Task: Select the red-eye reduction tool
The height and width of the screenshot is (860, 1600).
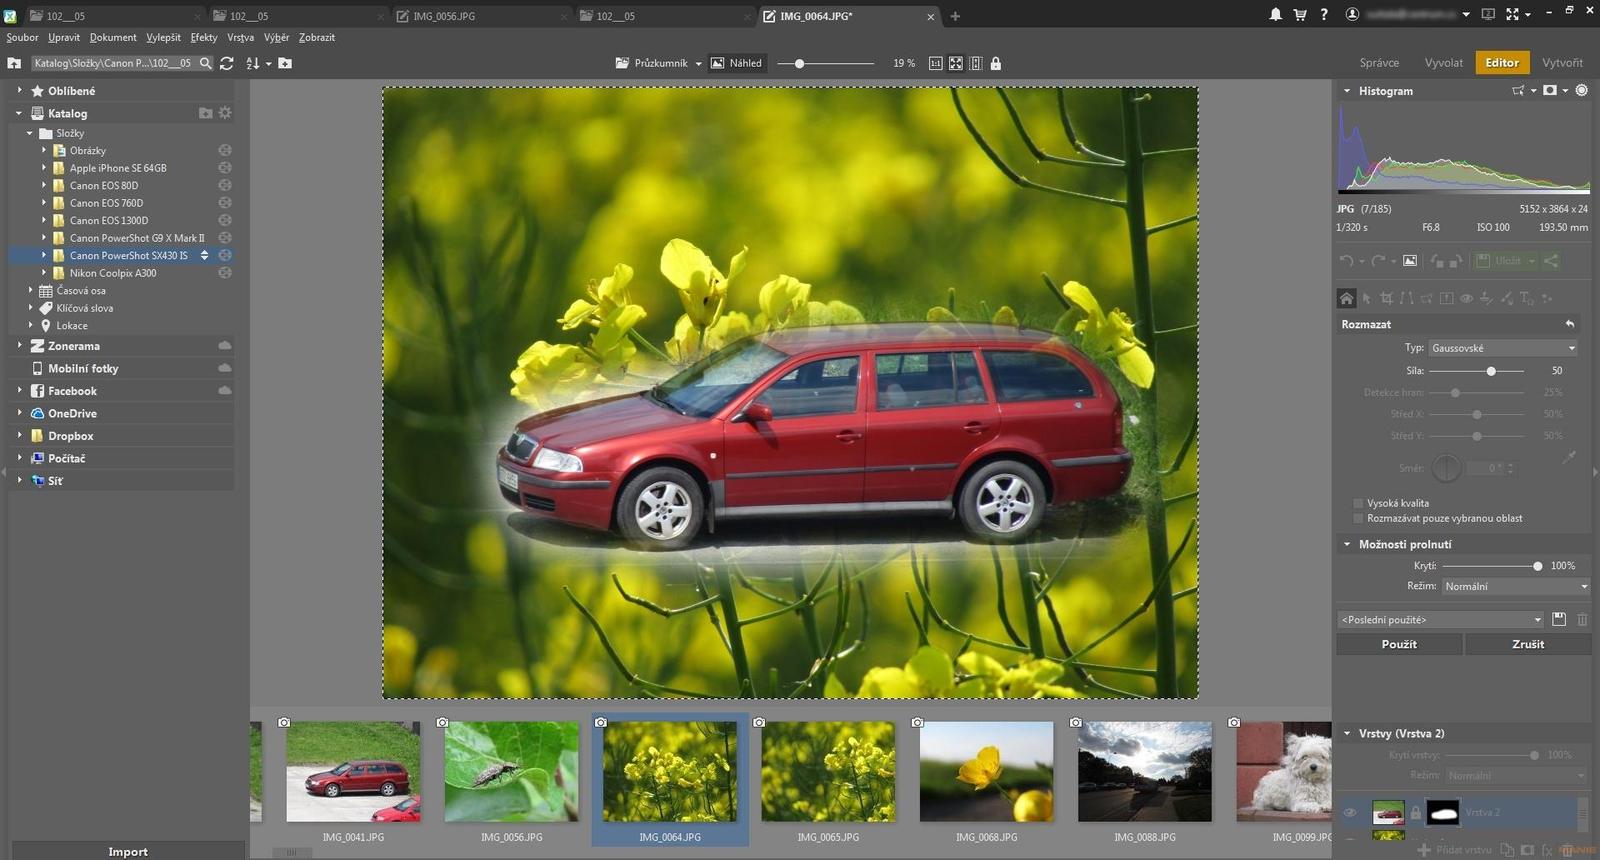Action: (x=1466, y=298)
